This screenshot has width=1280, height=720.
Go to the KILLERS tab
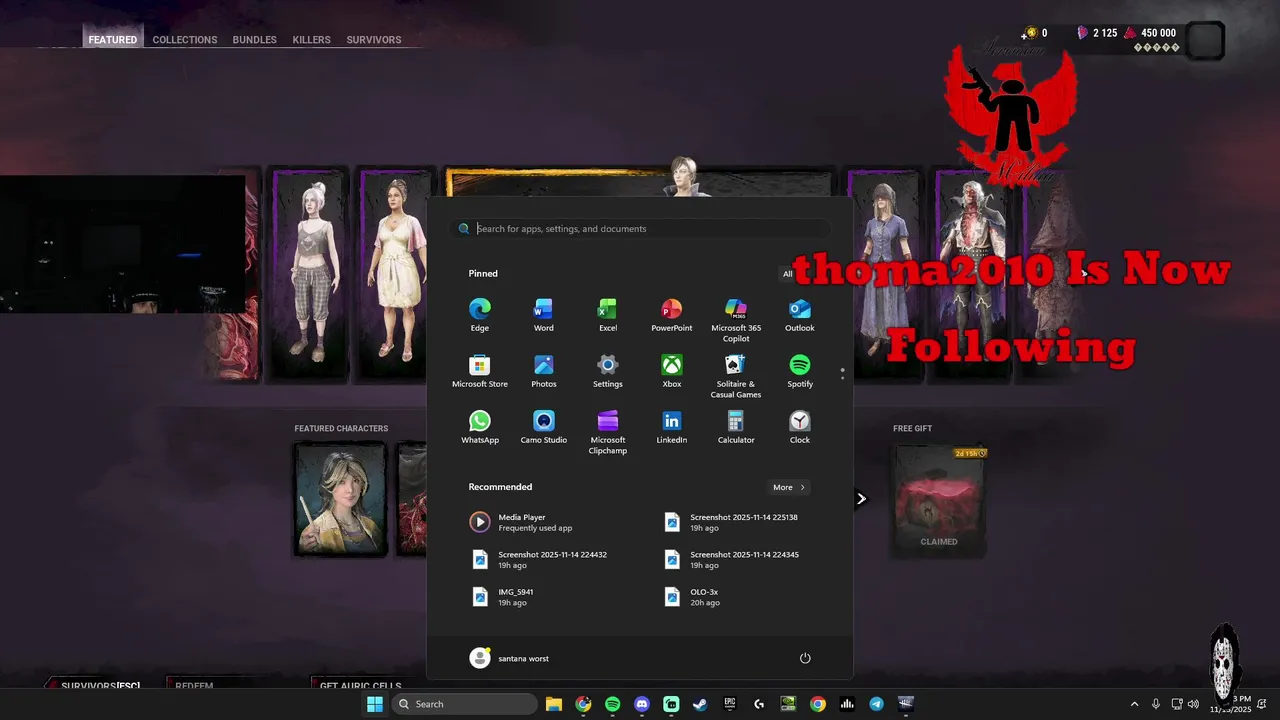(311, 40)
